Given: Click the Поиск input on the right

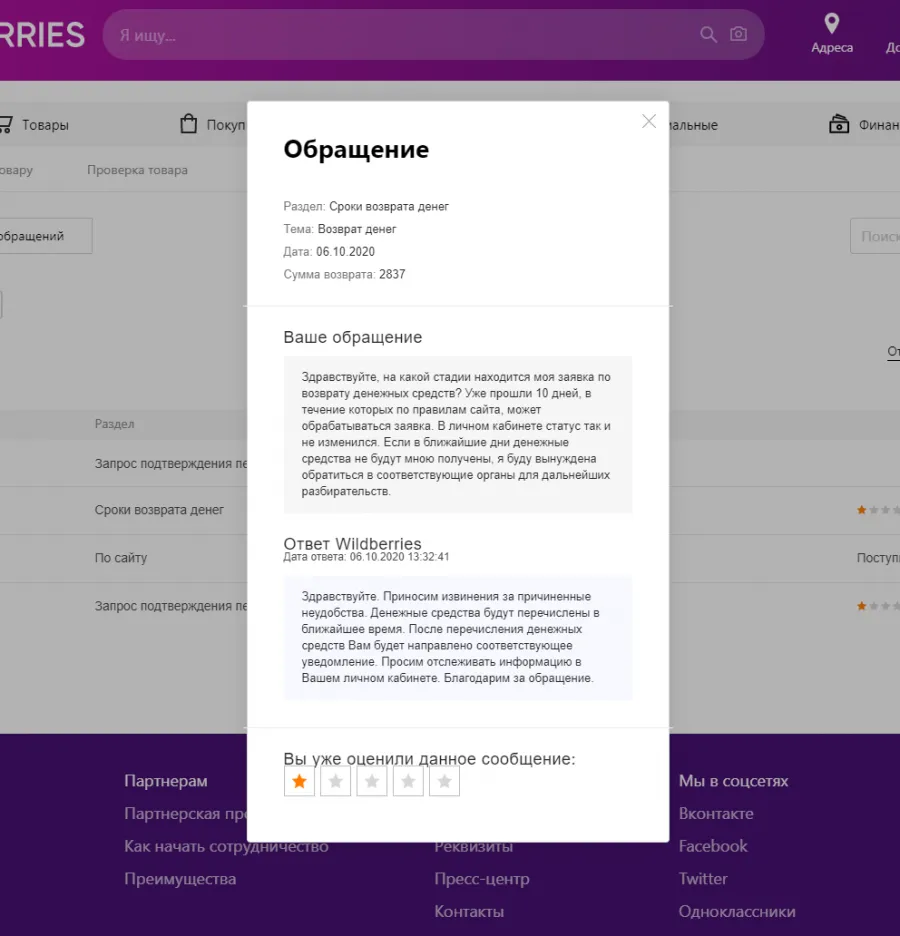Looking at the screenshot, I should 875,236.
